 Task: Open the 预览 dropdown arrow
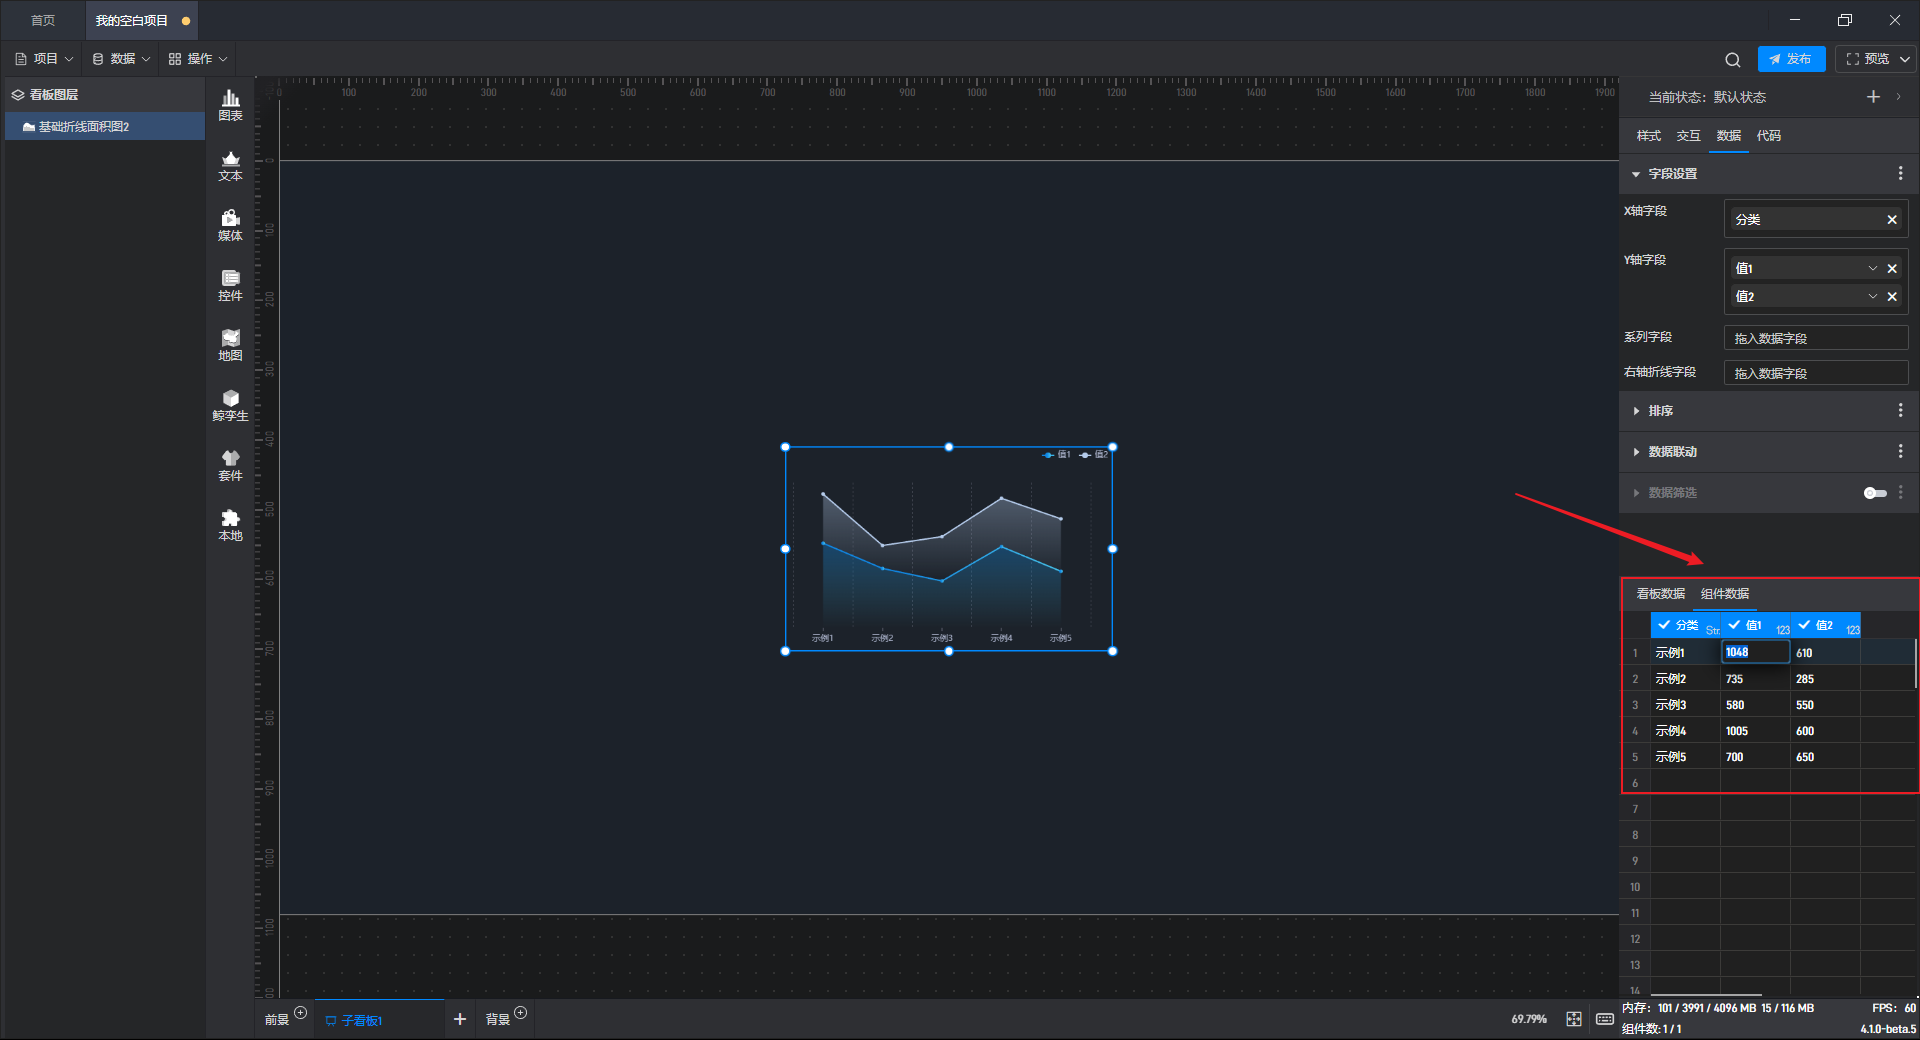coord(1905,59)
